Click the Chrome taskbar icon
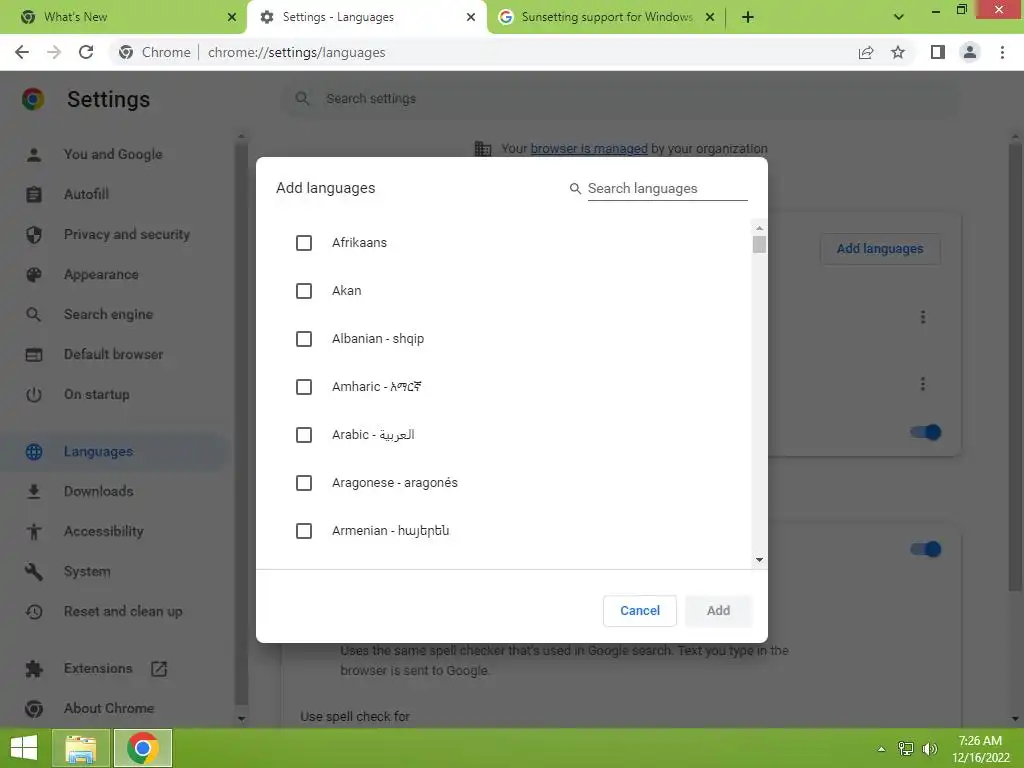The image size is (1024, 768). tap(143, 748)
